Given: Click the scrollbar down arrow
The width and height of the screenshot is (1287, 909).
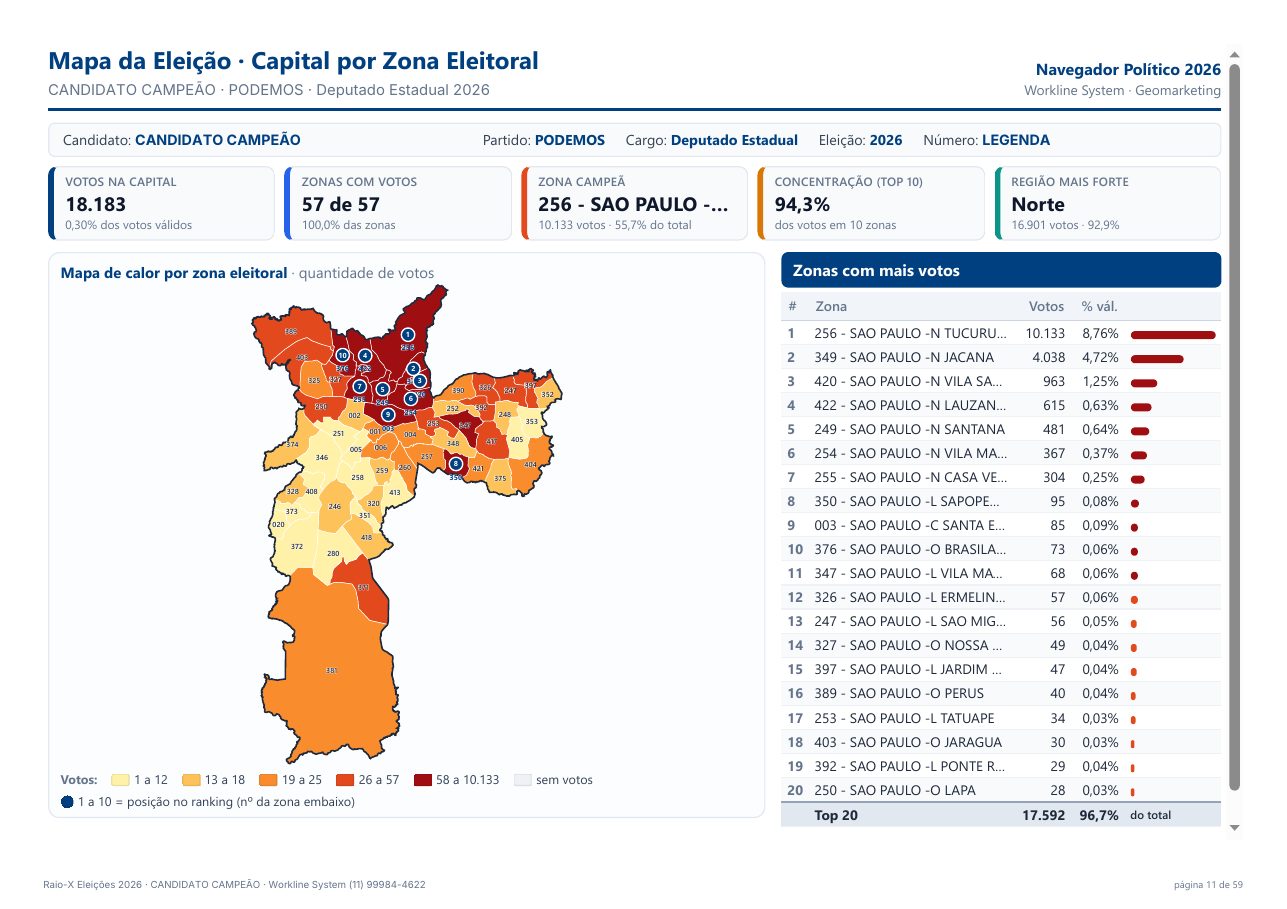Looking at the screenshot, I should [1234, 828].
